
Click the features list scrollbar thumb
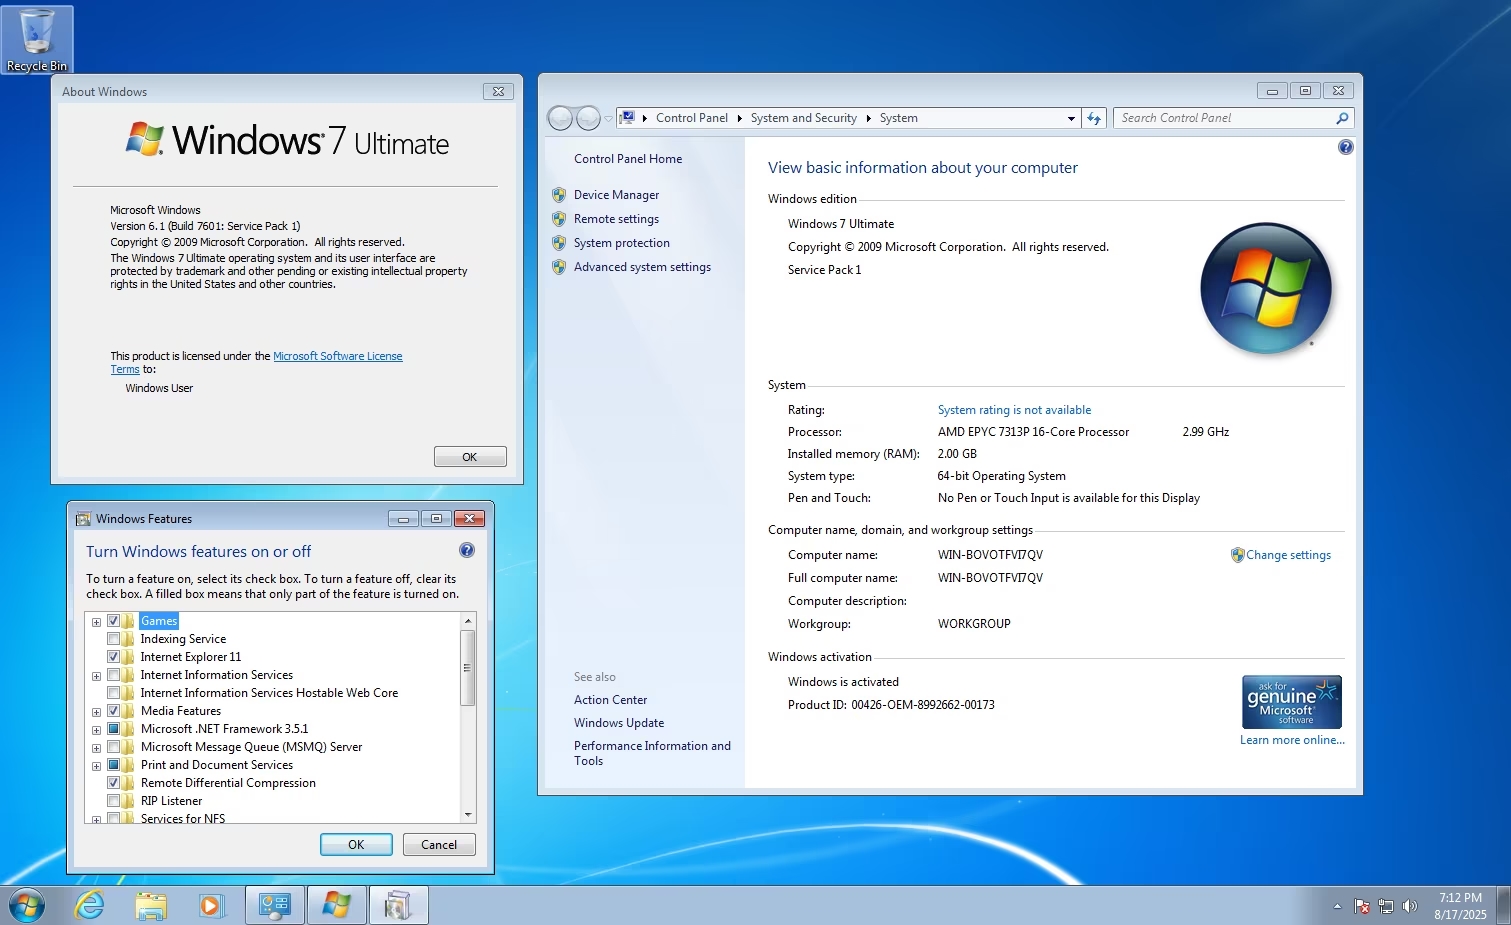[x=467, y=668]
